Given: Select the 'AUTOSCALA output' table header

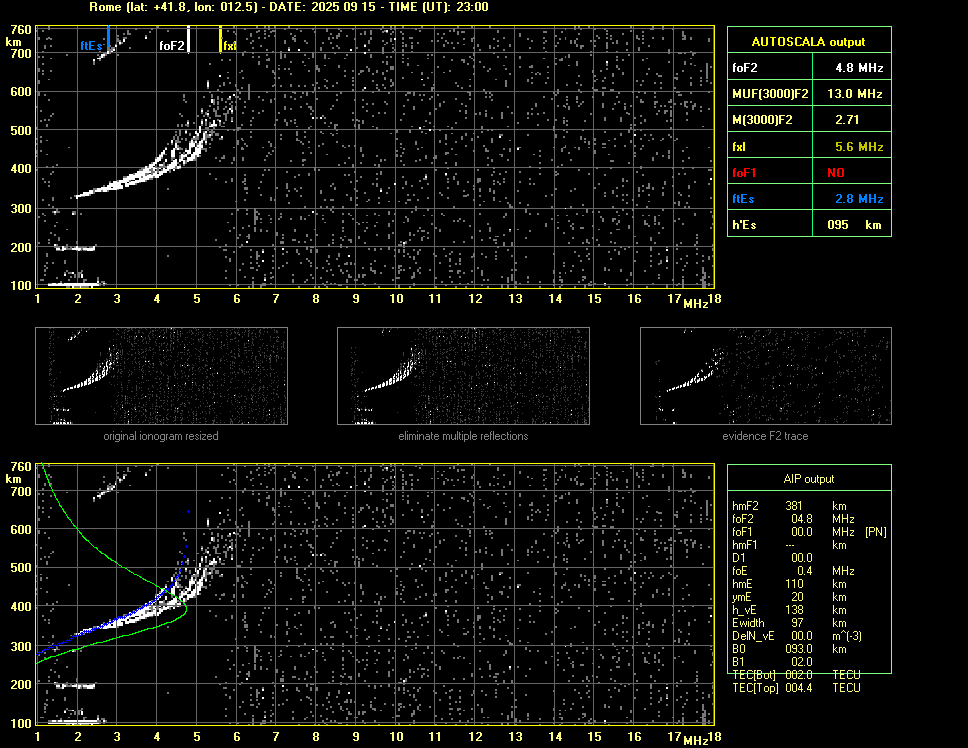Looking at the screenshot, I should [x=809, y=42].
